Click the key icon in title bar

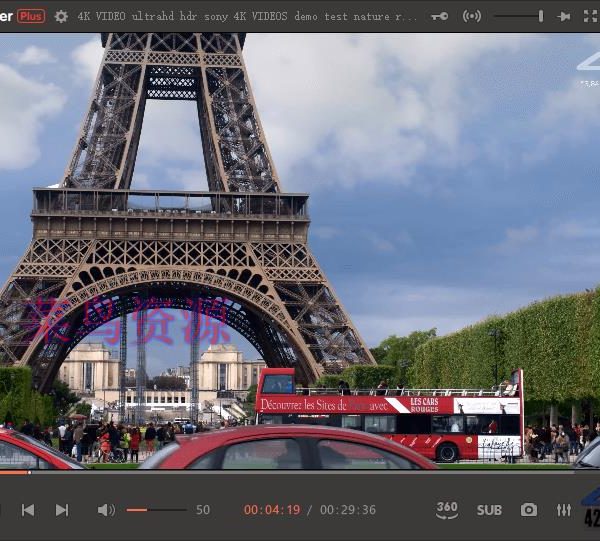(439, 16)
